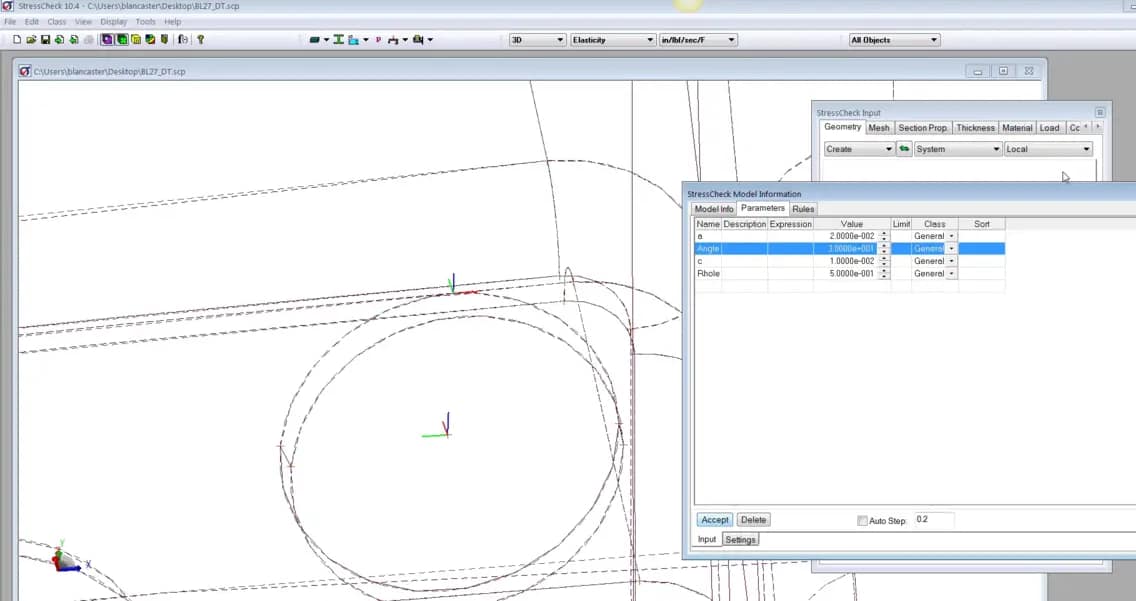Select the green element display icon on toolbar
1136x601 pixels.
click(x=122, y=39)
